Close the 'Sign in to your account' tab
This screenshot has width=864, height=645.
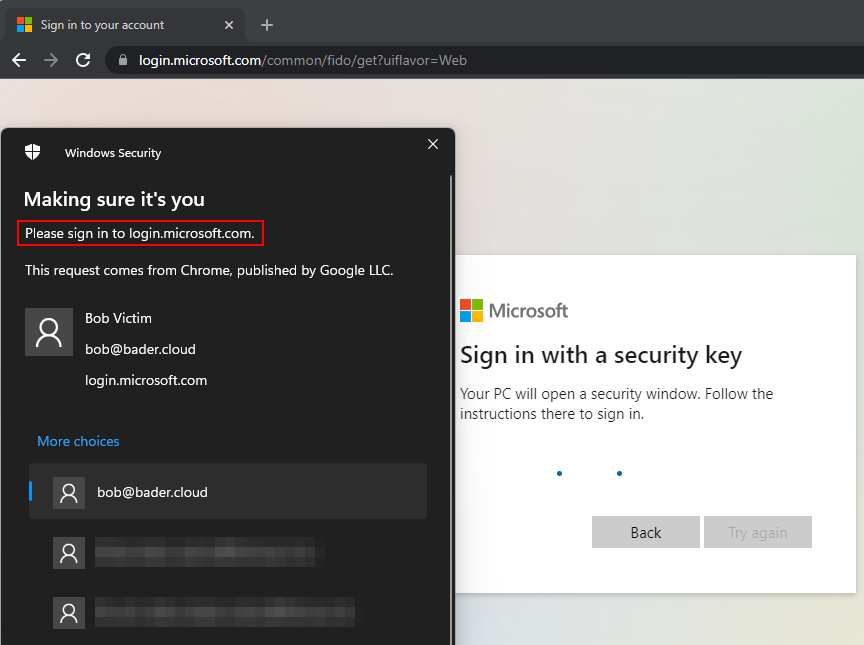click(x=229, y=25)
